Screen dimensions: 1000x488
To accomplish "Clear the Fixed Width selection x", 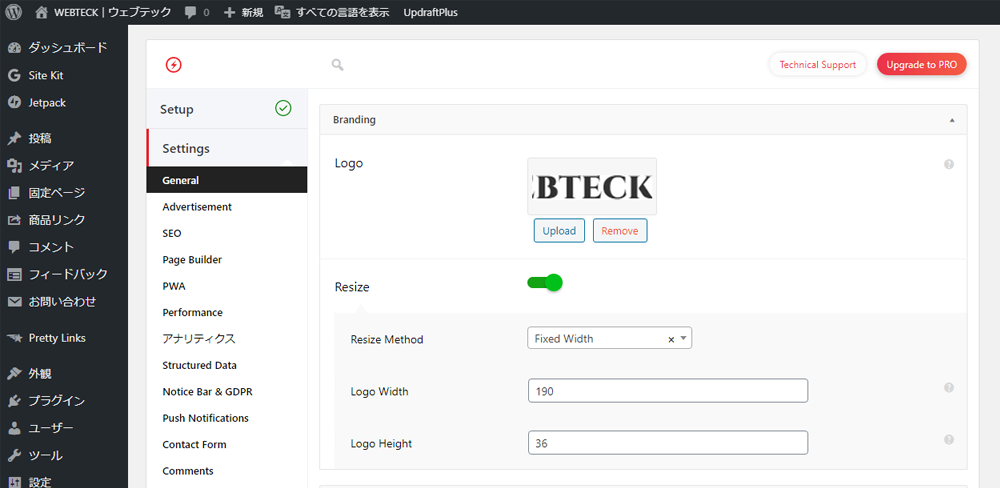I will [x=671, y=339].
